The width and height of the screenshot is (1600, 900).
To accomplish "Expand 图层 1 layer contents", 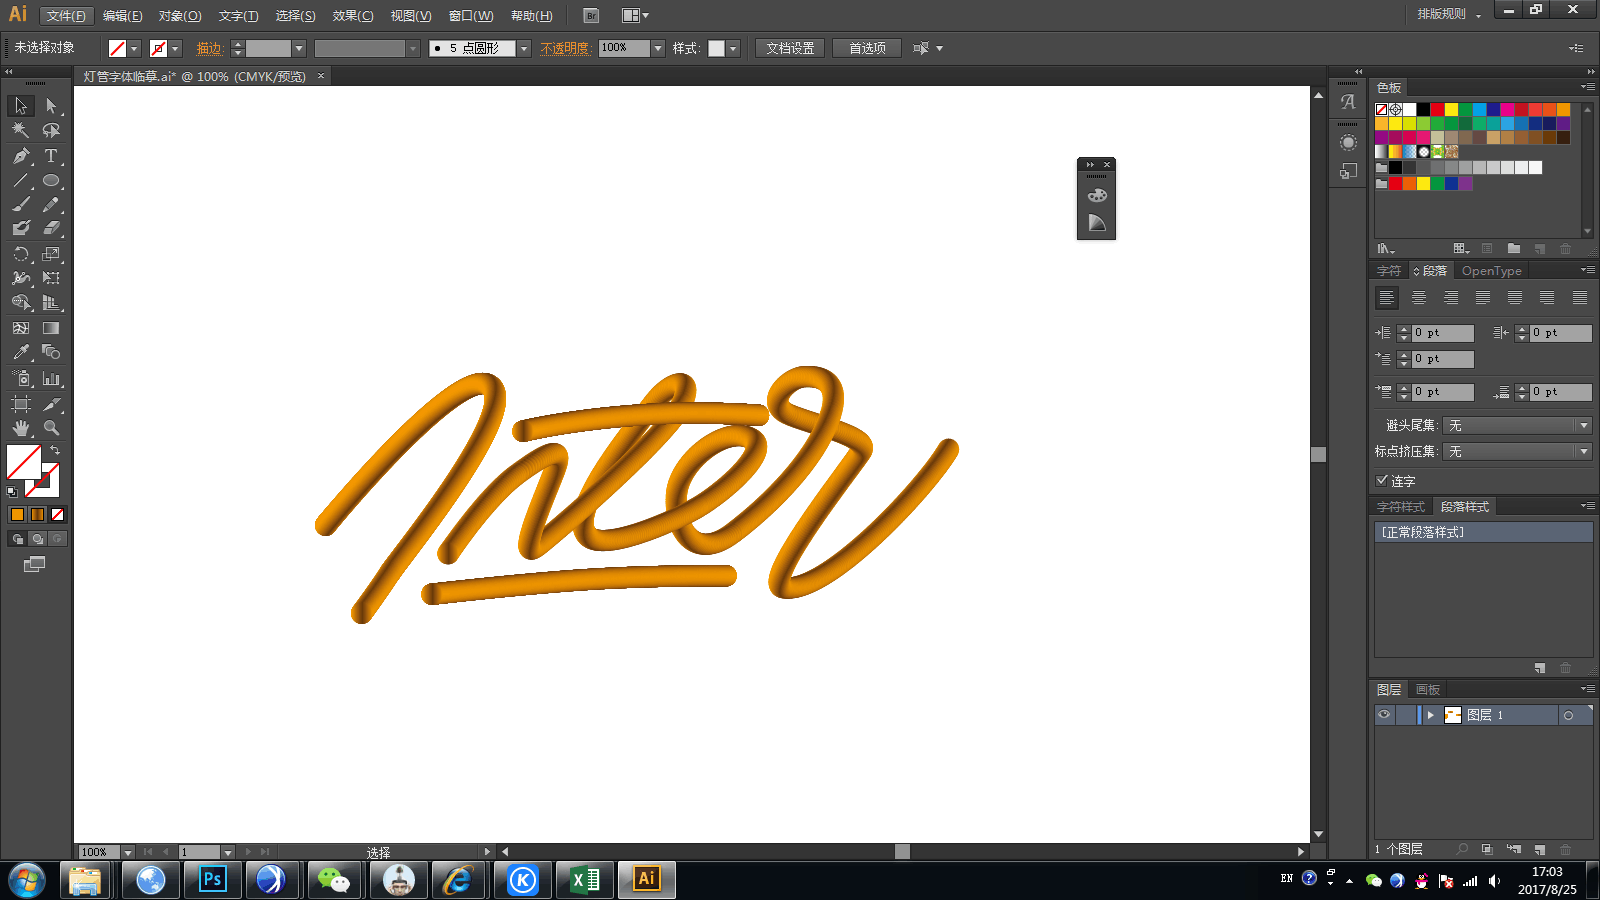I will click(x=1431, y=715).
